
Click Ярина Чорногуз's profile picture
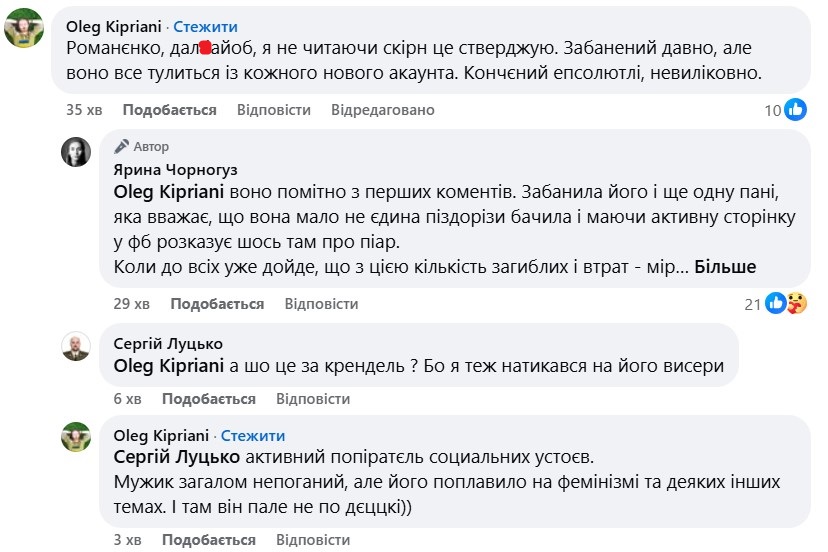pyautogui.click(x=77, y=151)
